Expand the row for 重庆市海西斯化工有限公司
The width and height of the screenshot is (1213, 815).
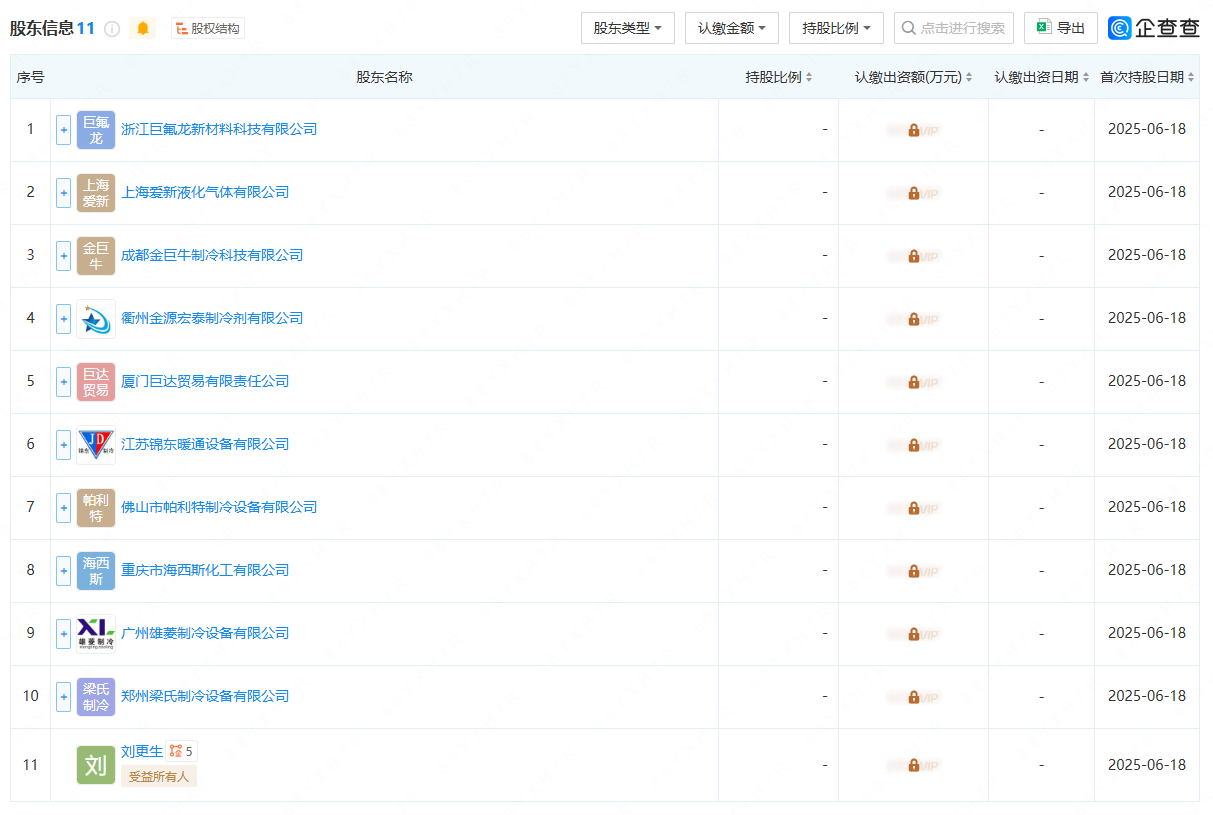(63, 570)
